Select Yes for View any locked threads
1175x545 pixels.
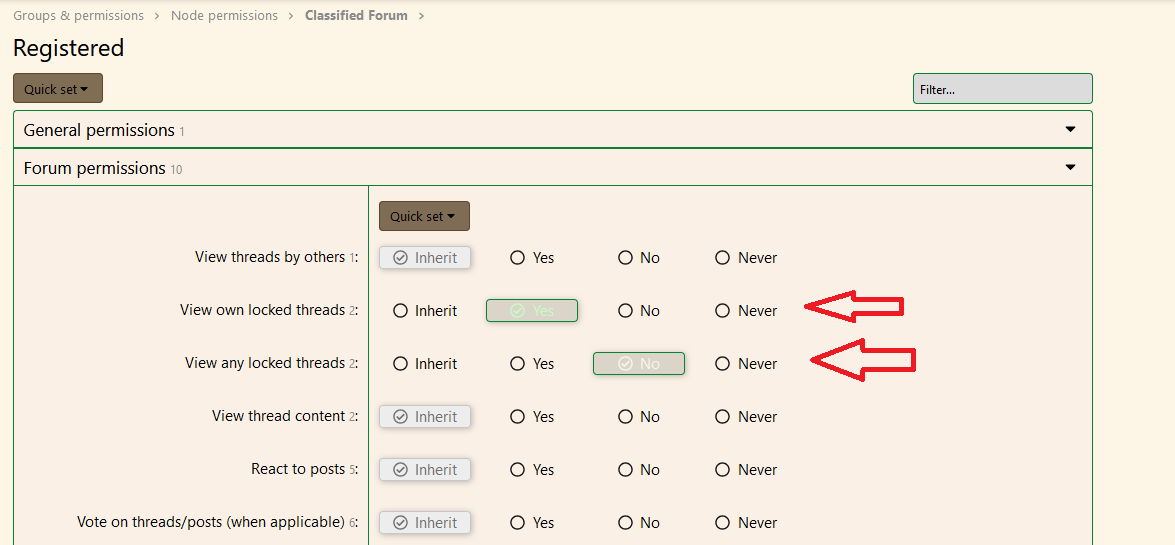click(532, 364)
